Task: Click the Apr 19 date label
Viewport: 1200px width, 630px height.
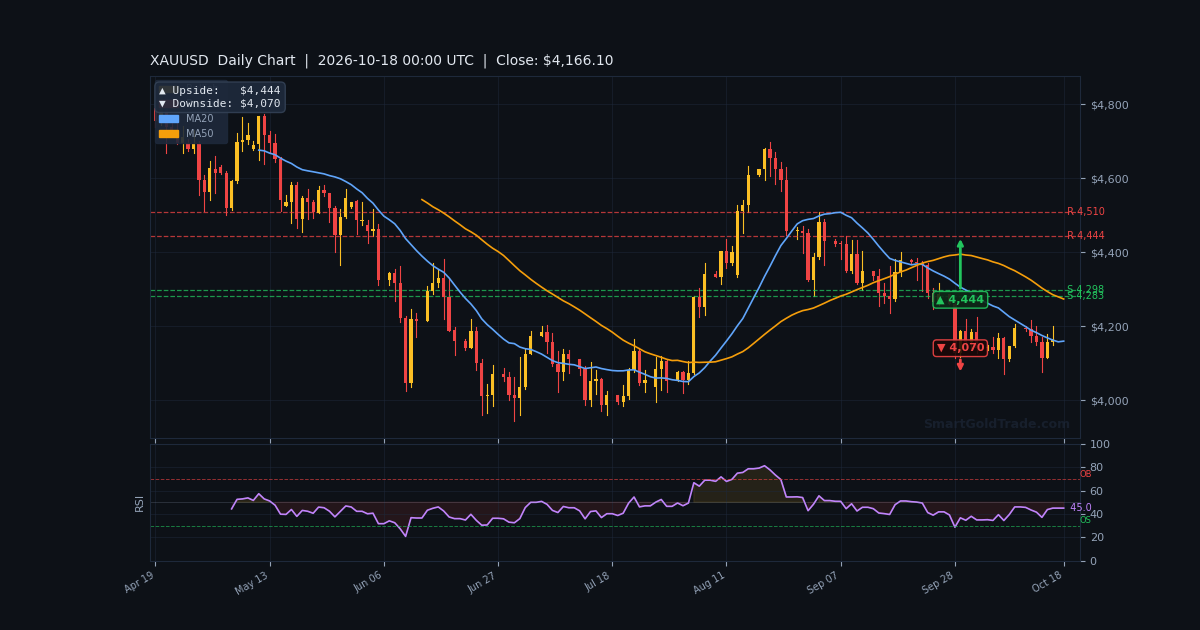Action: tap(140, 582)
